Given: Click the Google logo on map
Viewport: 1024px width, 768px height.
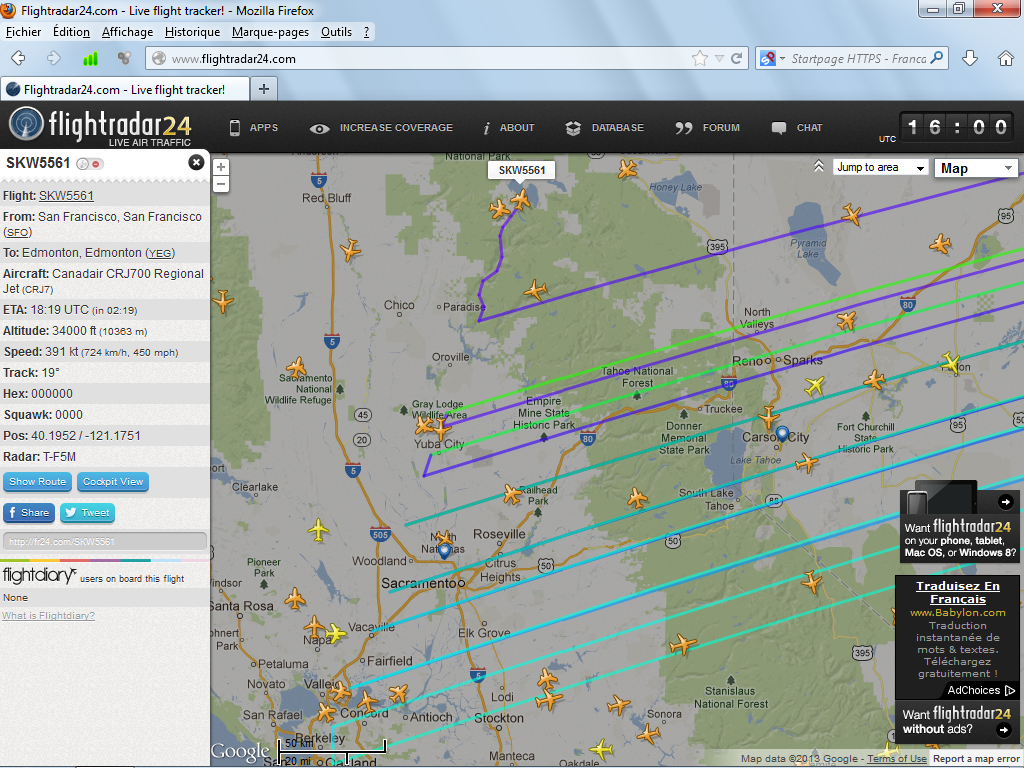Looking at the screenshot, I should click(240, 752).
